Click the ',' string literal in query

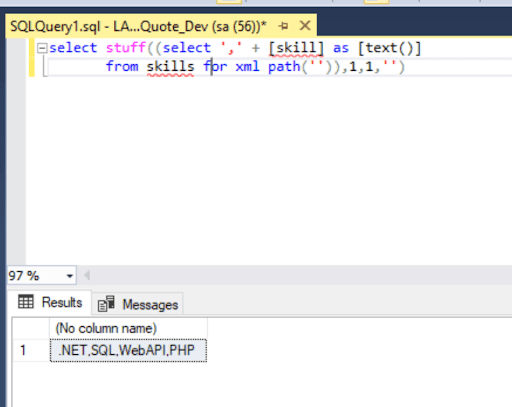coord(231,48)
